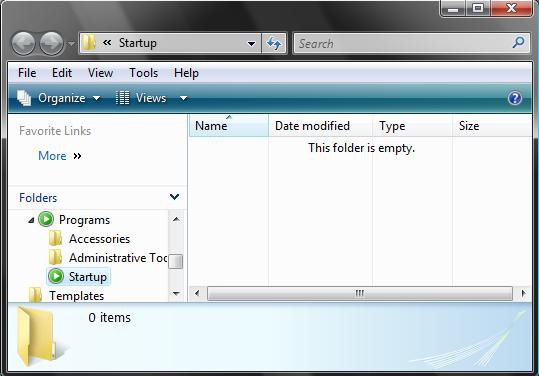Open the Edit menu
Viewport: 539px width, 376px height.
tap(62, 73)
